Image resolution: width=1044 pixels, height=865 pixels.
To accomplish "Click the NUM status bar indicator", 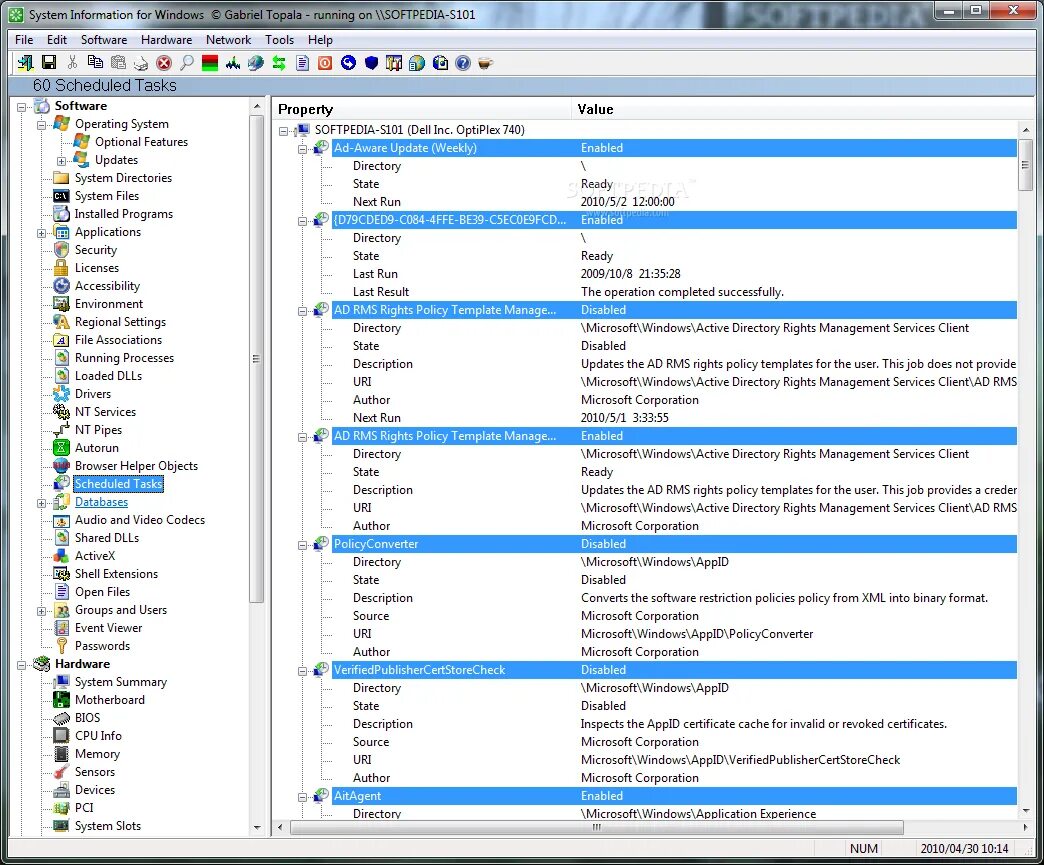I will tap(864, 848).
